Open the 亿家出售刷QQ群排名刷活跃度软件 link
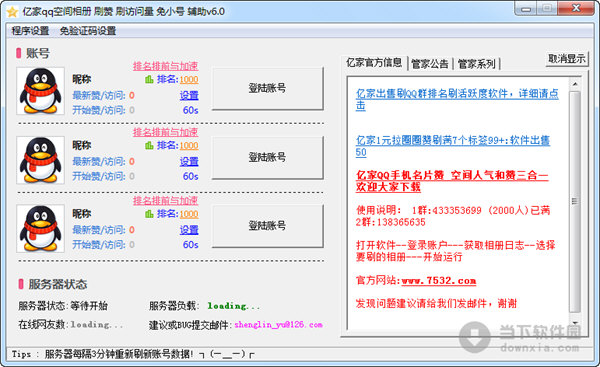 [x=457, y=99]
